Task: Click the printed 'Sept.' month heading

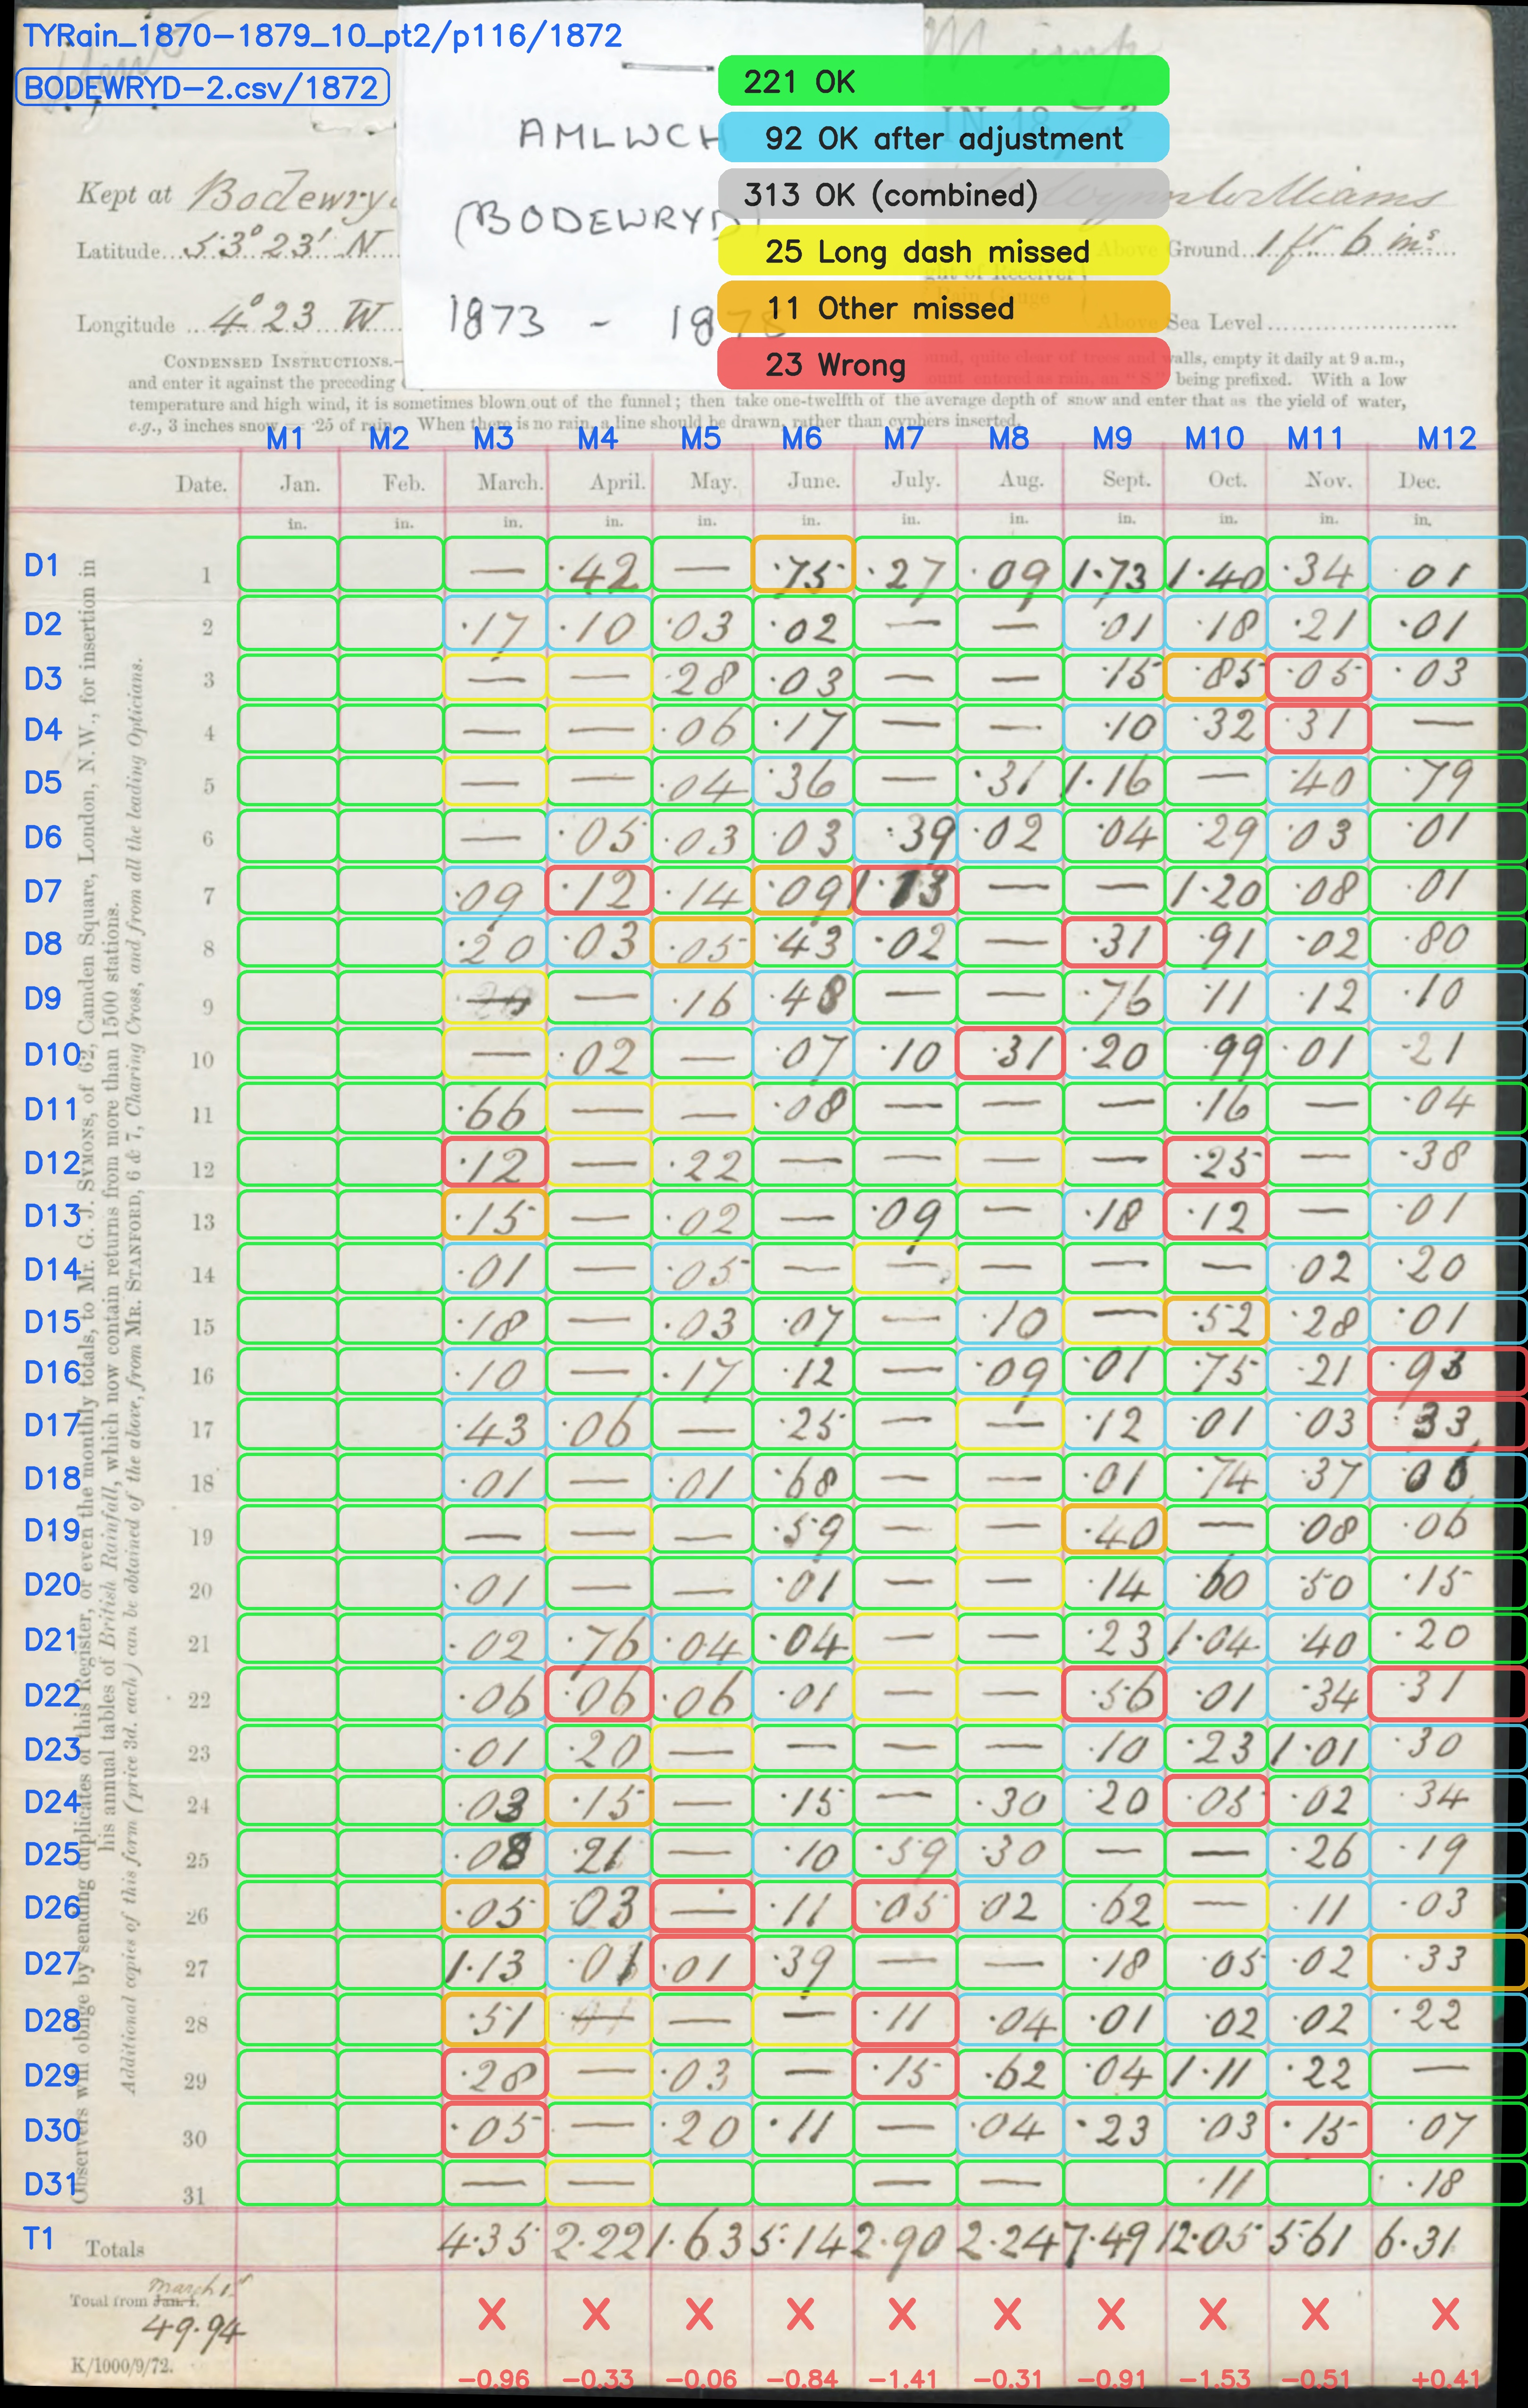Action: click(1126, 480)
